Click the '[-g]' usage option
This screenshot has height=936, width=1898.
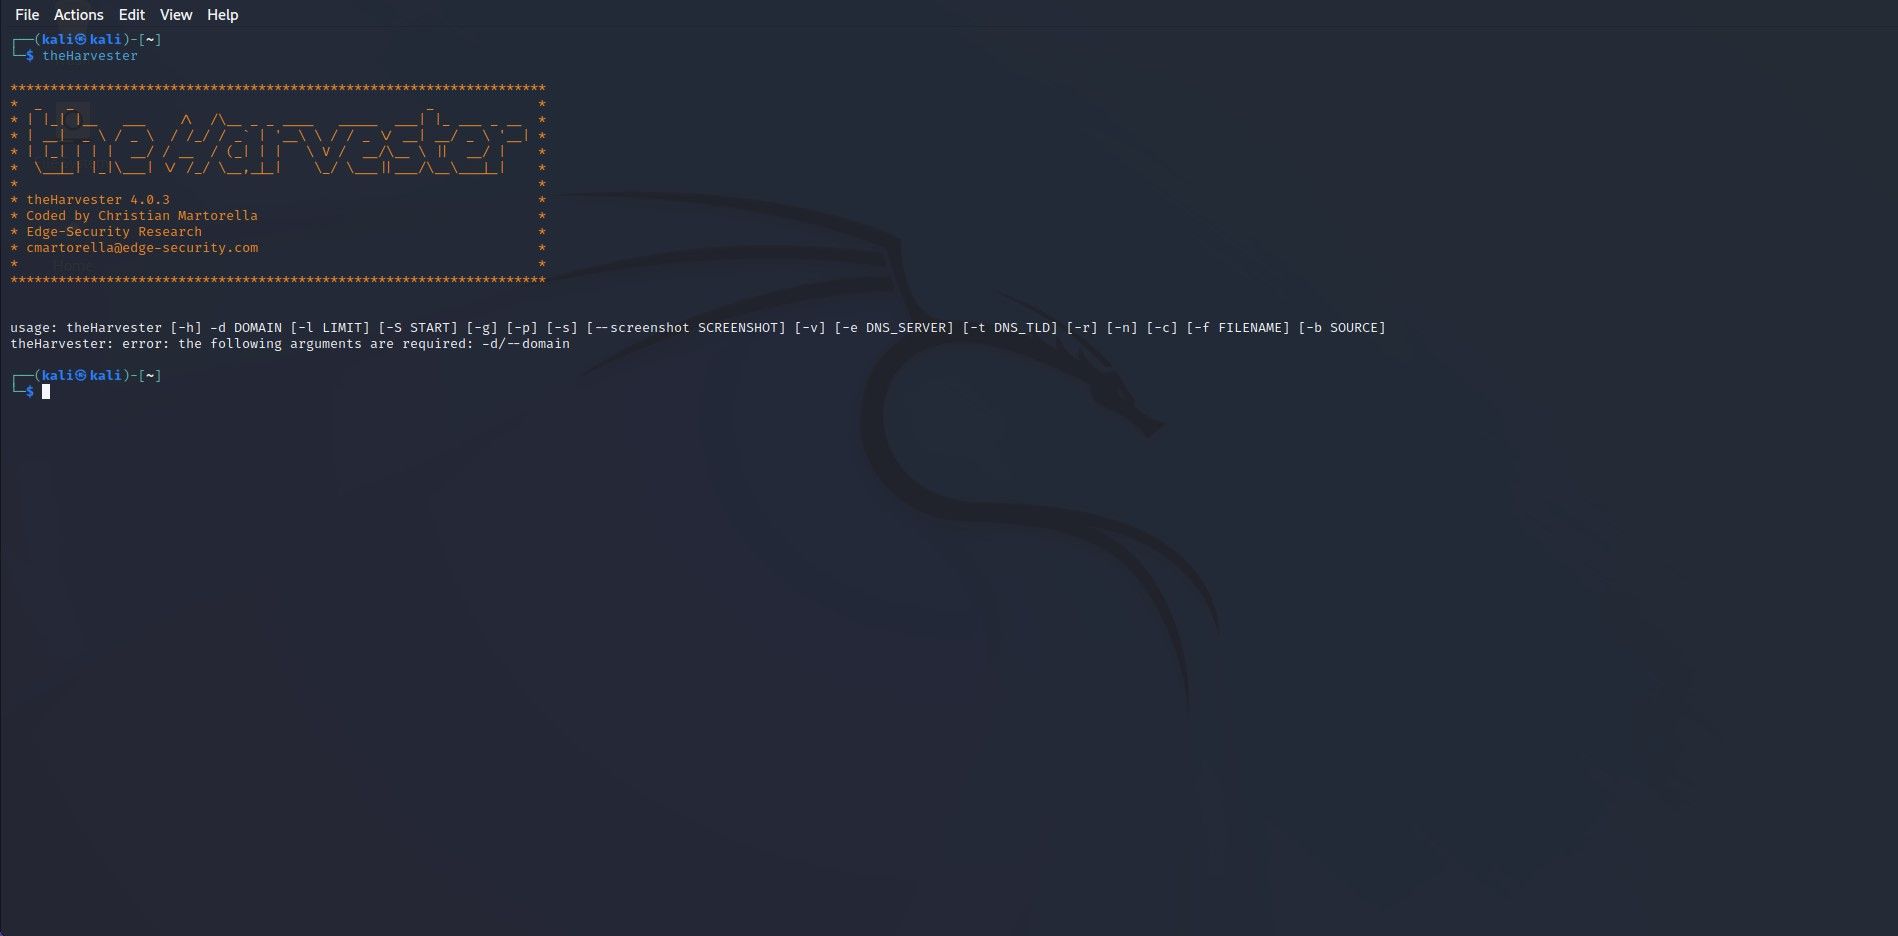coord(482,328)
